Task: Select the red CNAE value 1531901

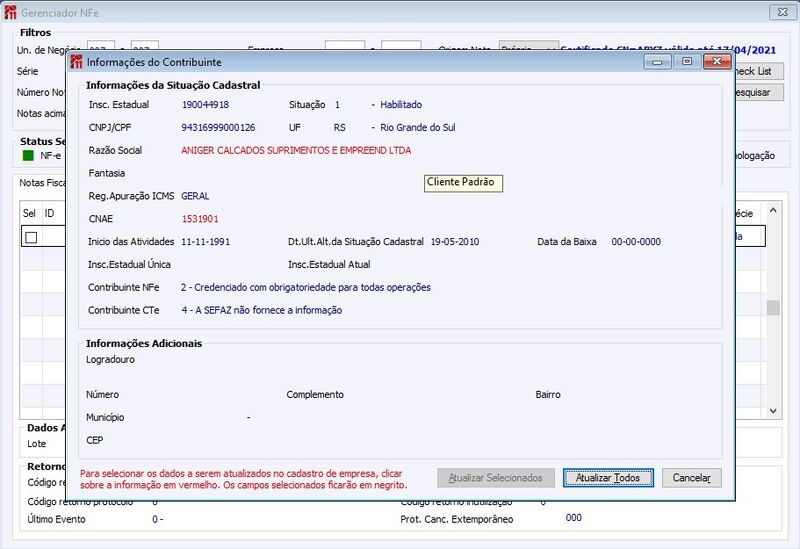Action: point(200,219)
